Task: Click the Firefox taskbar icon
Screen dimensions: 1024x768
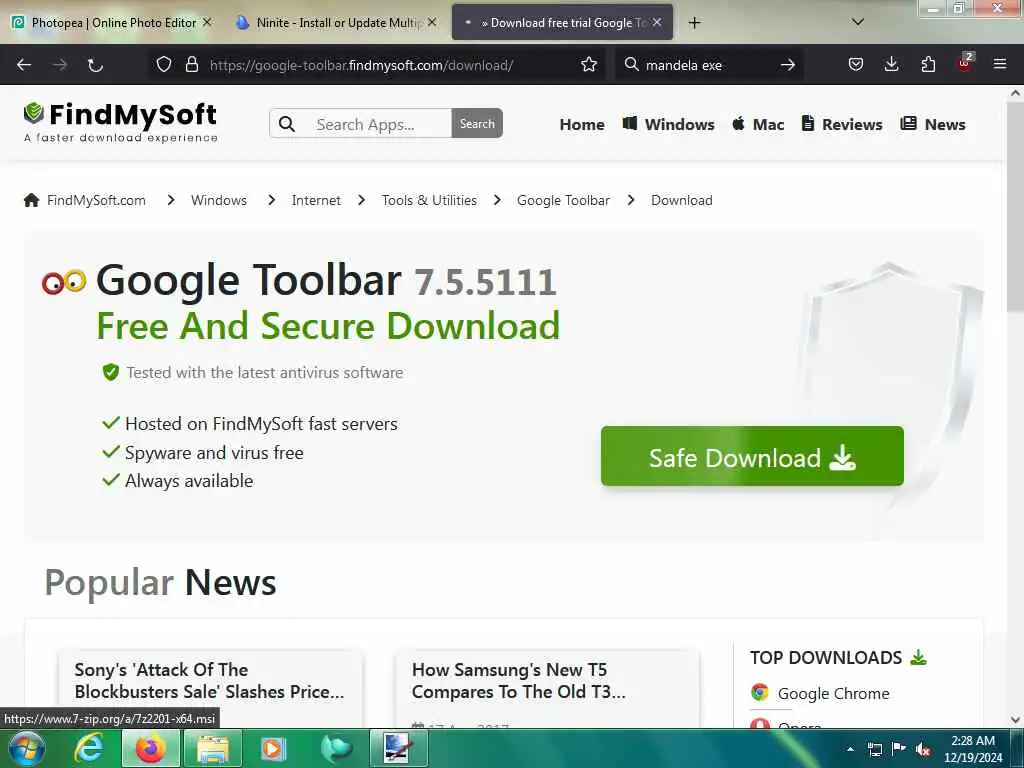Action: click(x=150, y=748)
